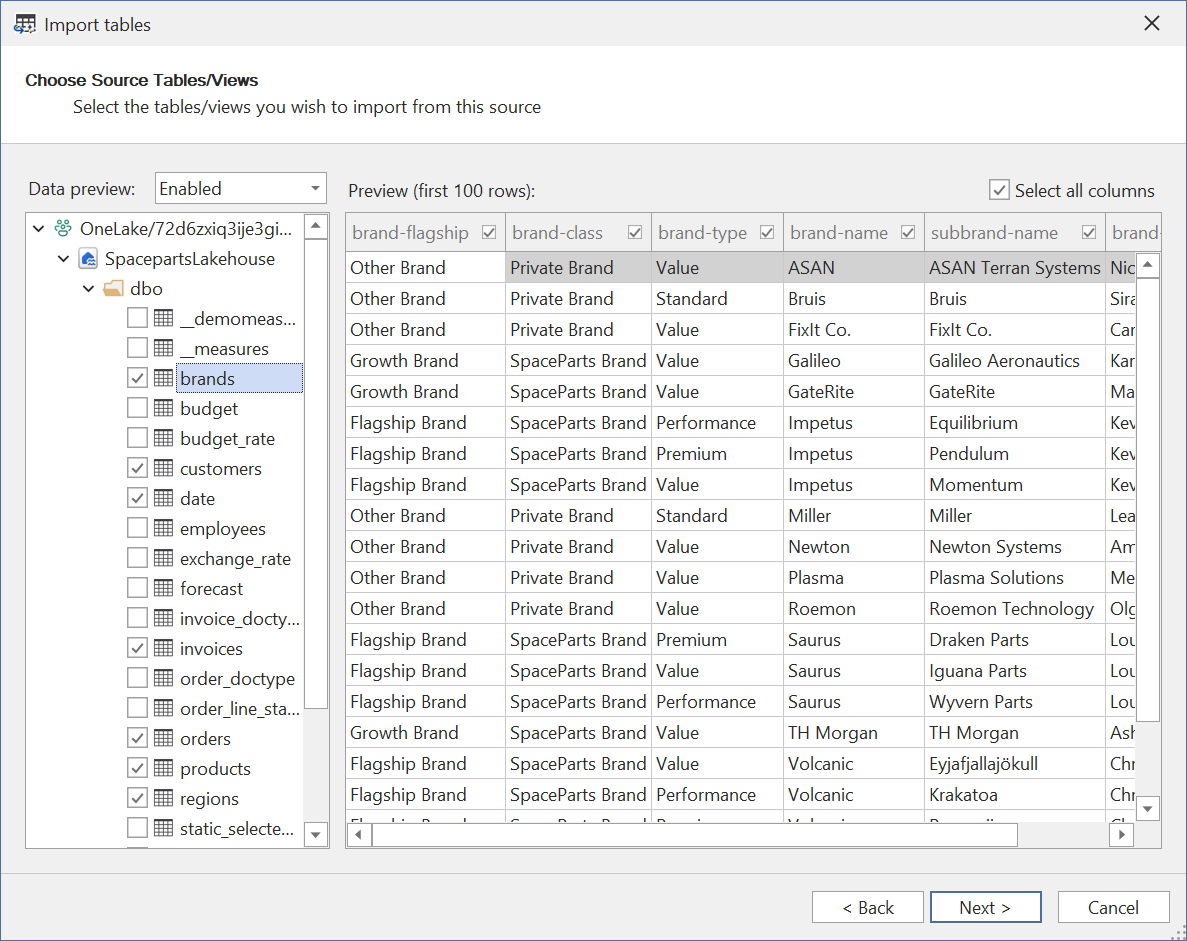Cancel the import dialog
1187x941 pixels.
[1113, 907]
